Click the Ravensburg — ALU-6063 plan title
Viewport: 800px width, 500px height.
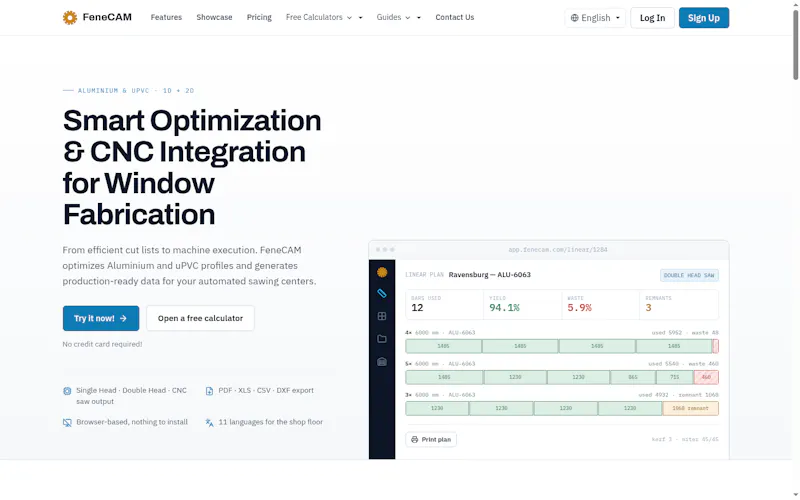(x=490, y=274)
